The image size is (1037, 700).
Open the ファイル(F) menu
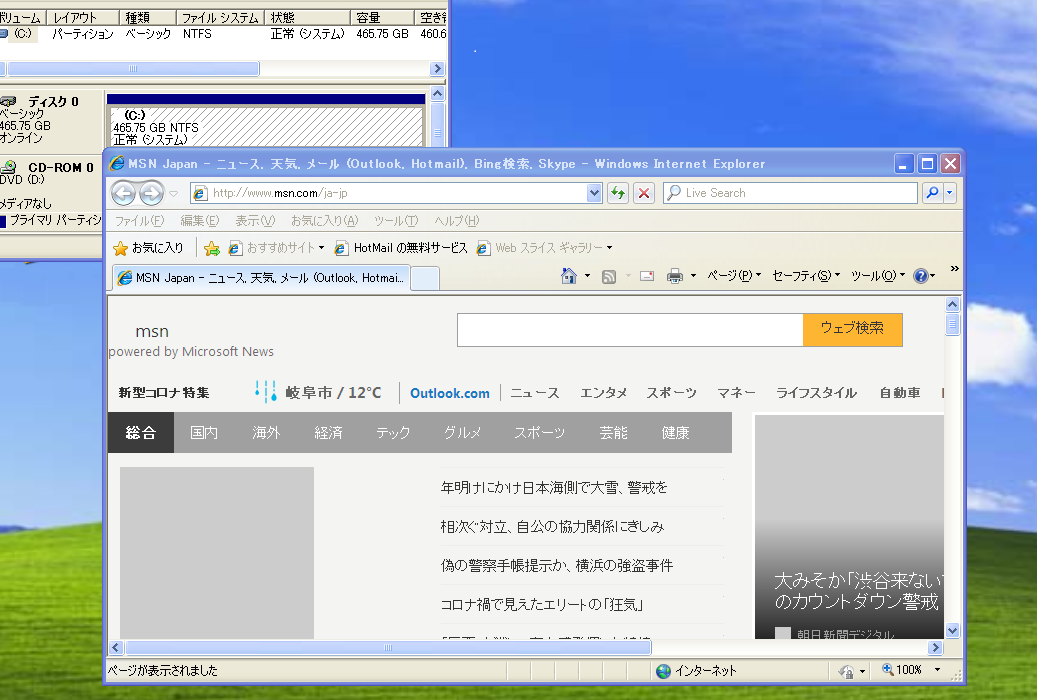[139, 221]
